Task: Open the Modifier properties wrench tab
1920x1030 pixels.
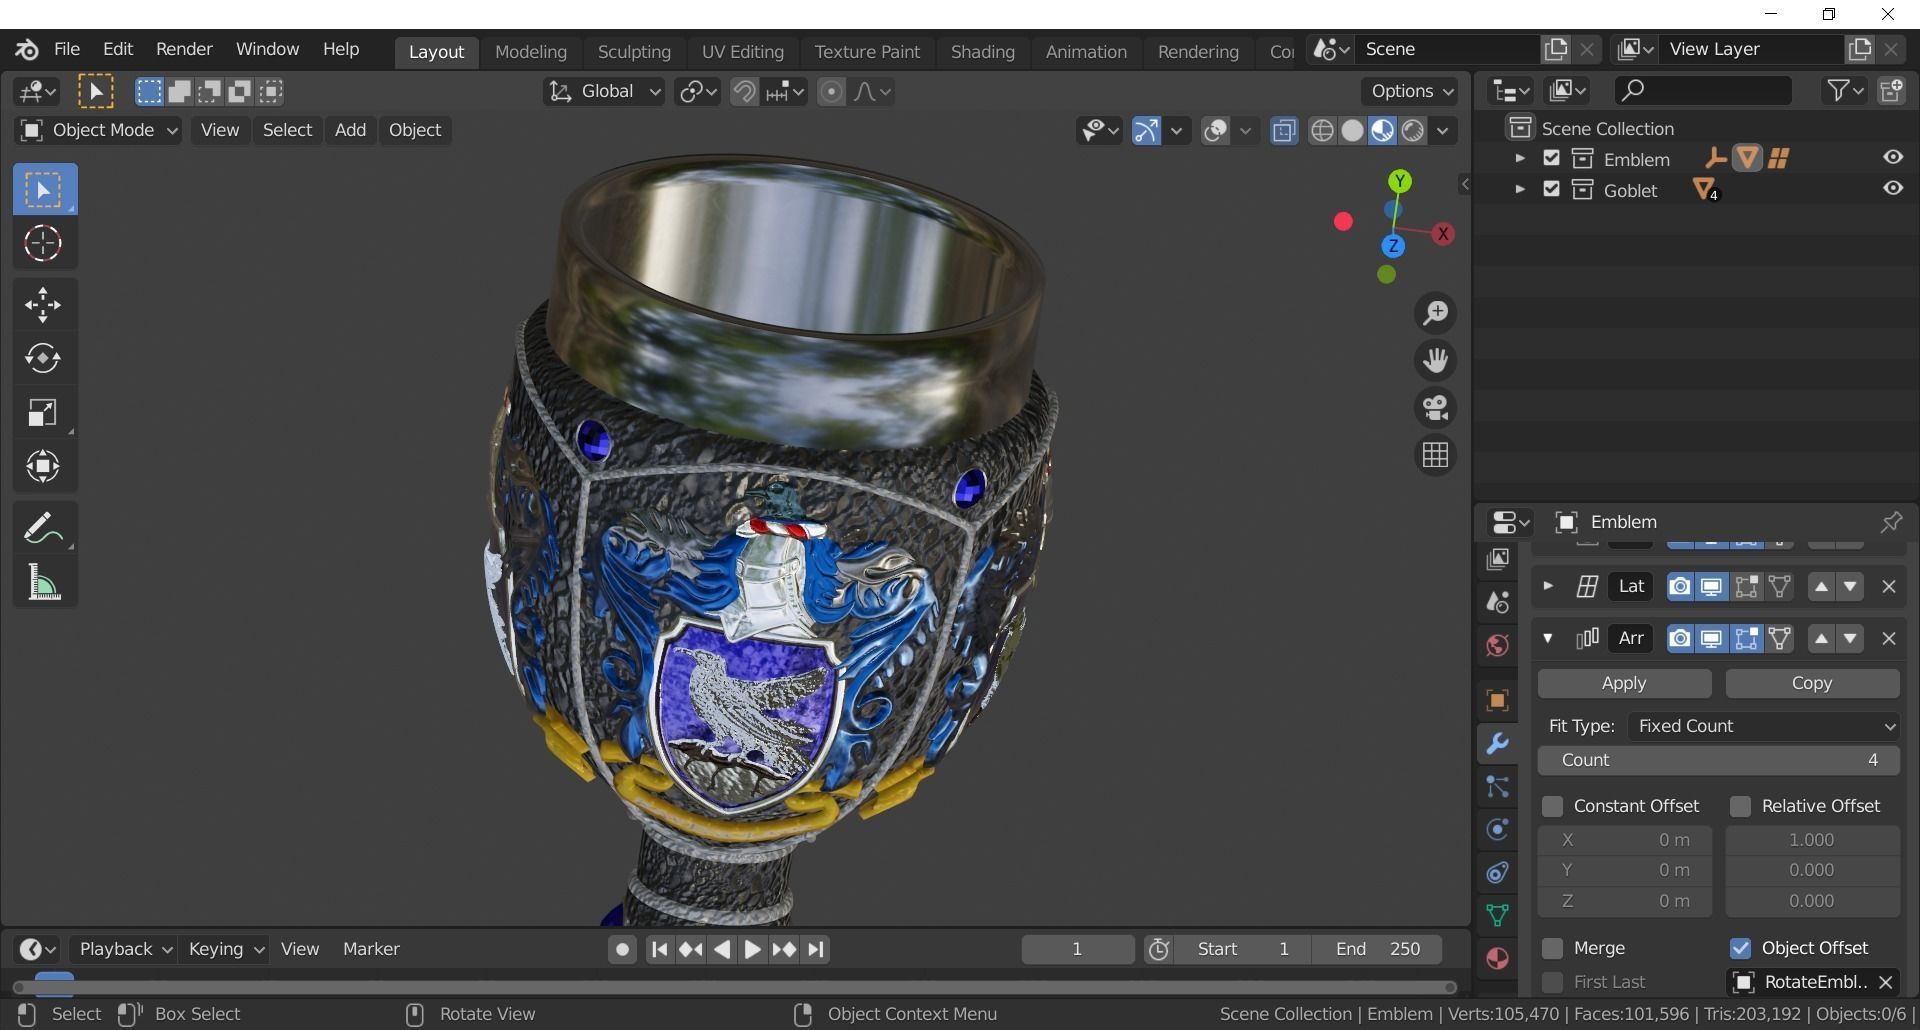Action: [1497, 743]
